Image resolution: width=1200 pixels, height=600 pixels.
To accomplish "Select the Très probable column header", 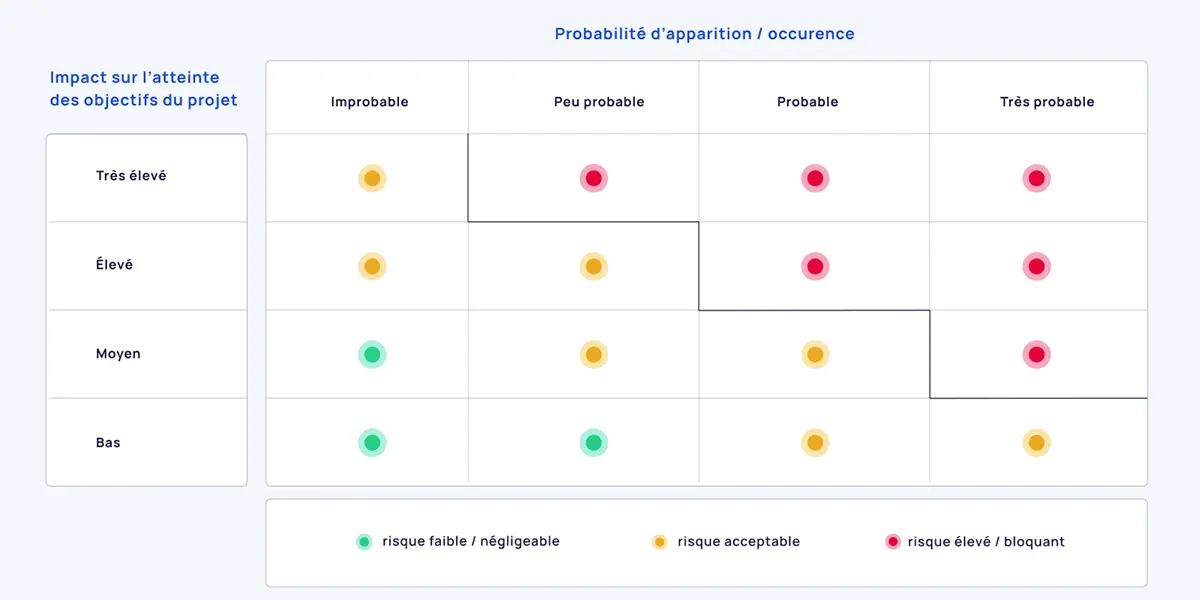I will (1047, 102).
